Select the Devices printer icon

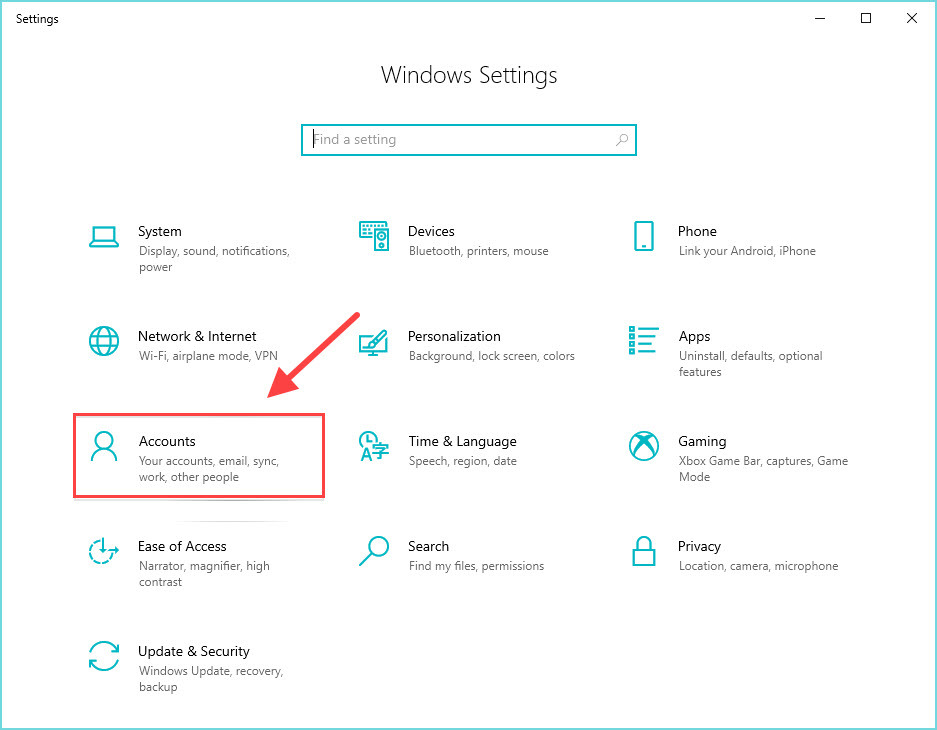[x=373, y=238]
